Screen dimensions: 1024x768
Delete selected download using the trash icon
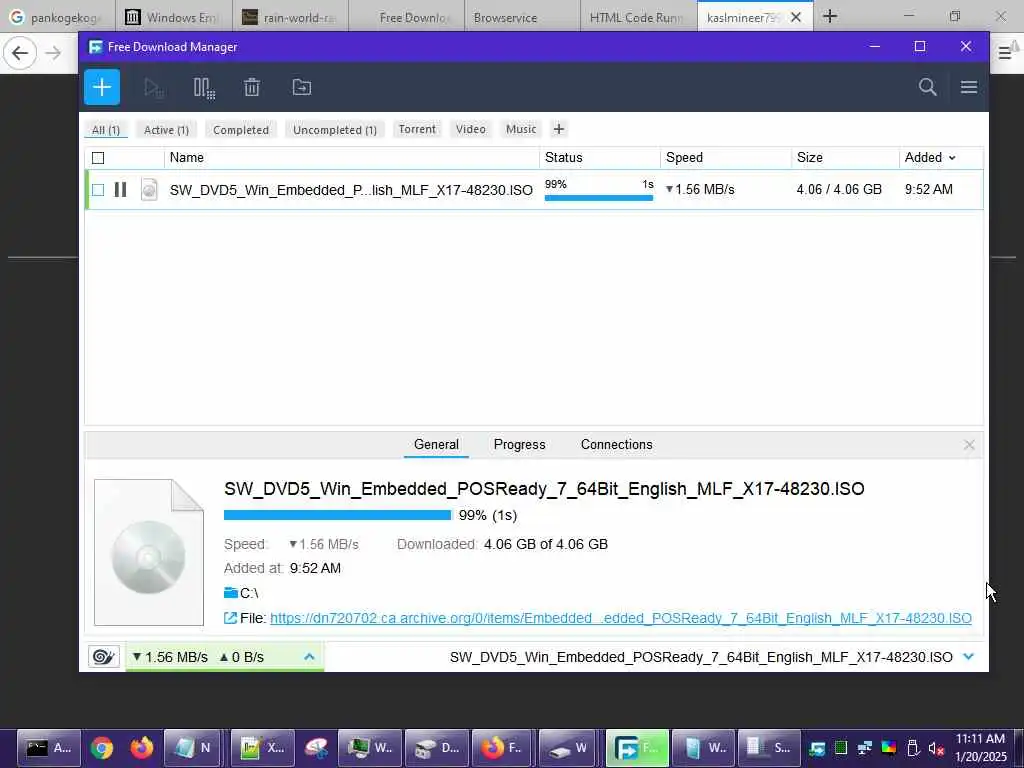pyautogui.click(x=252, y=87)
